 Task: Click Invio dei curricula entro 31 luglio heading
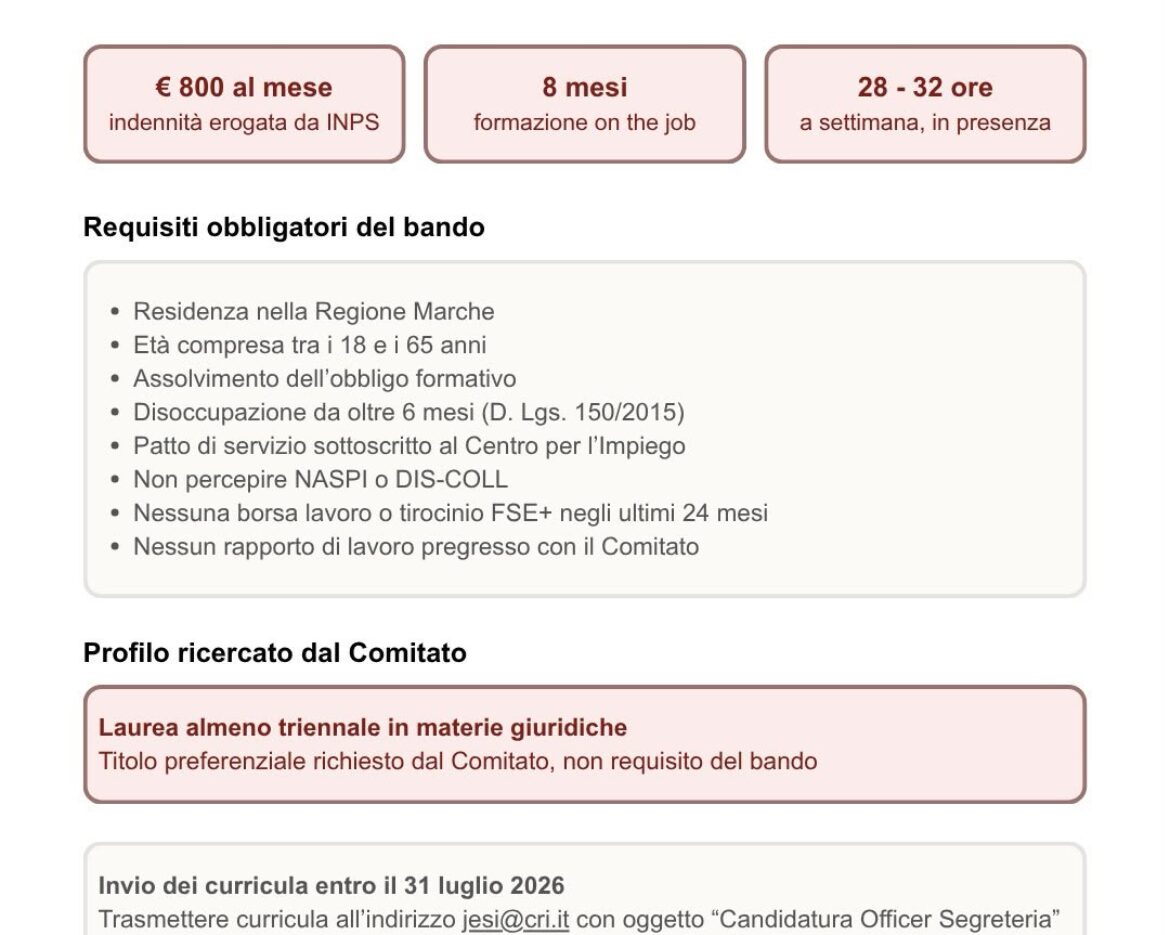[331, 885]
